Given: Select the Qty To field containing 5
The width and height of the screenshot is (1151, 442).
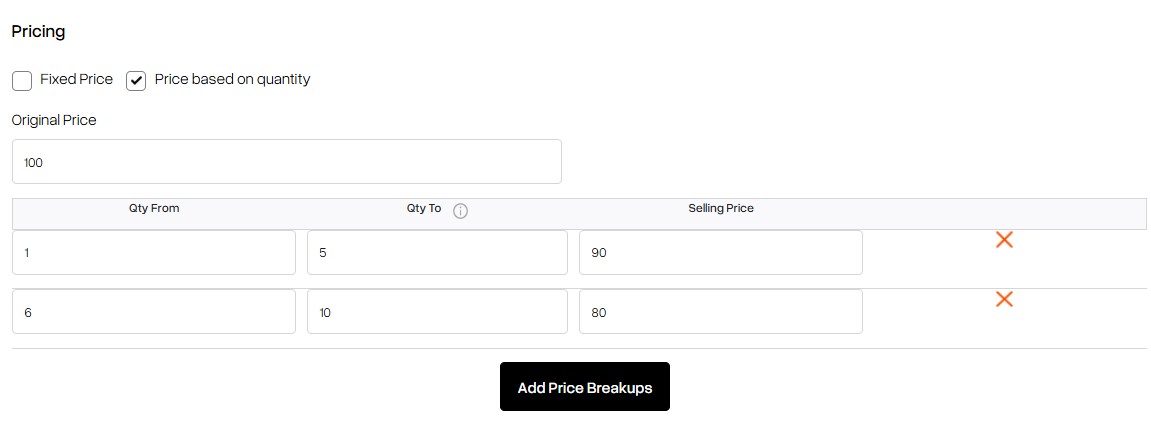Looking at the screenshot, I should [437, 253].
